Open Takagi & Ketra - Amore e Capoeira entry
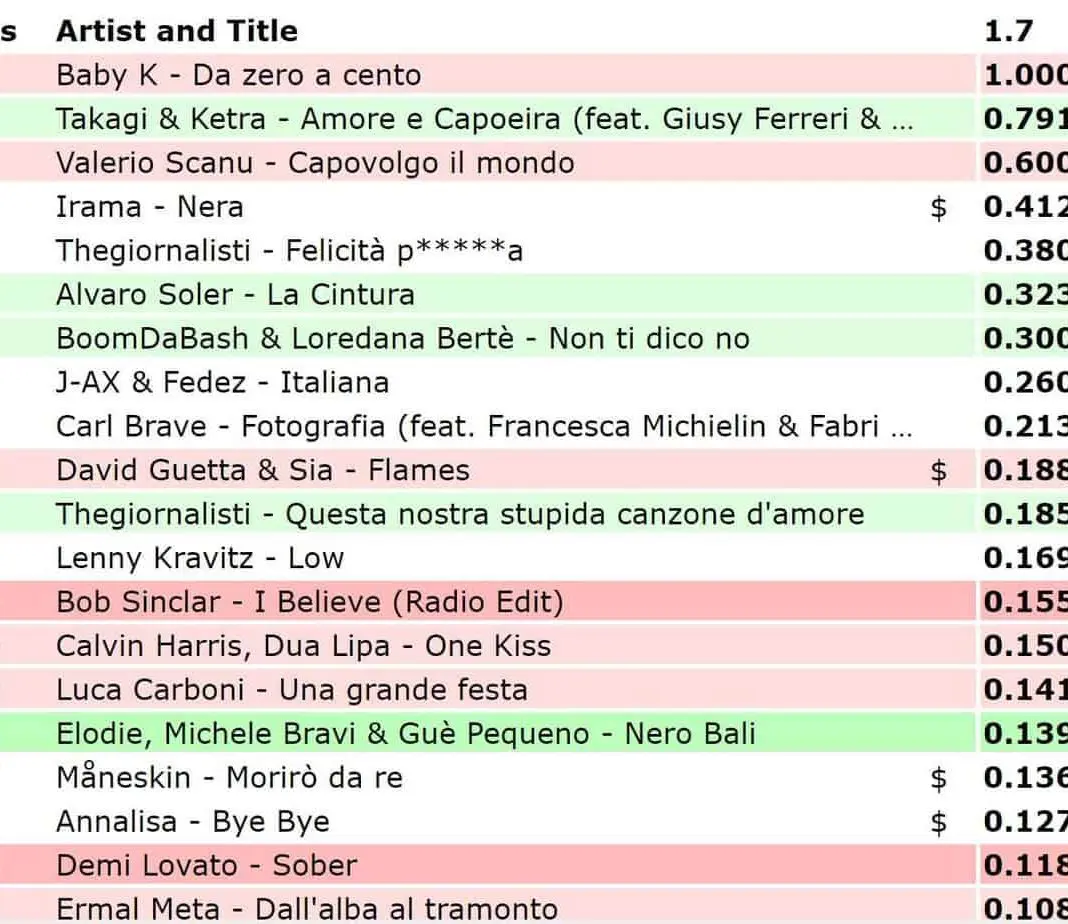This screenshot has height=924, width=1068. (x=484, y=119)
